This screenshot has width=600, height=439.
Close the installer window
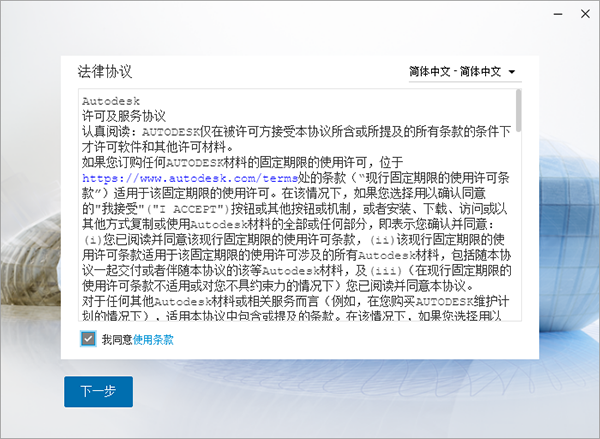coord(585,14)
